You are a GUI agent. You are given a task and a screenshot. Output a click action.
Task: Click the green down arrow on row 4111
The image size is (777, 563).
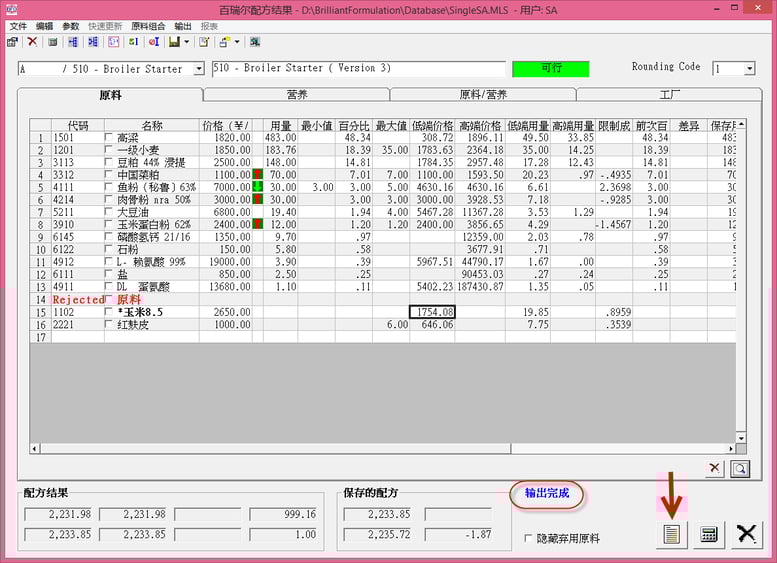257,187
